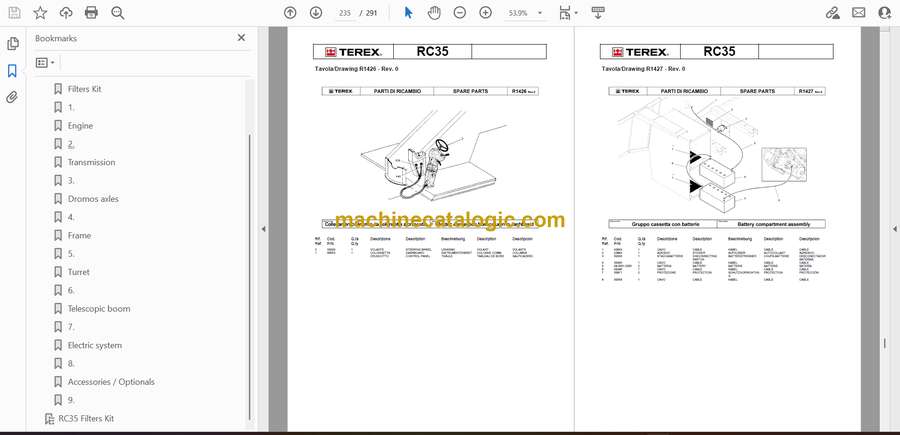Click the Gruppo cassetta con batterie caption
The height and width of the screenshot is (435, 900).
pyautogui.click(x=665, y=224)
